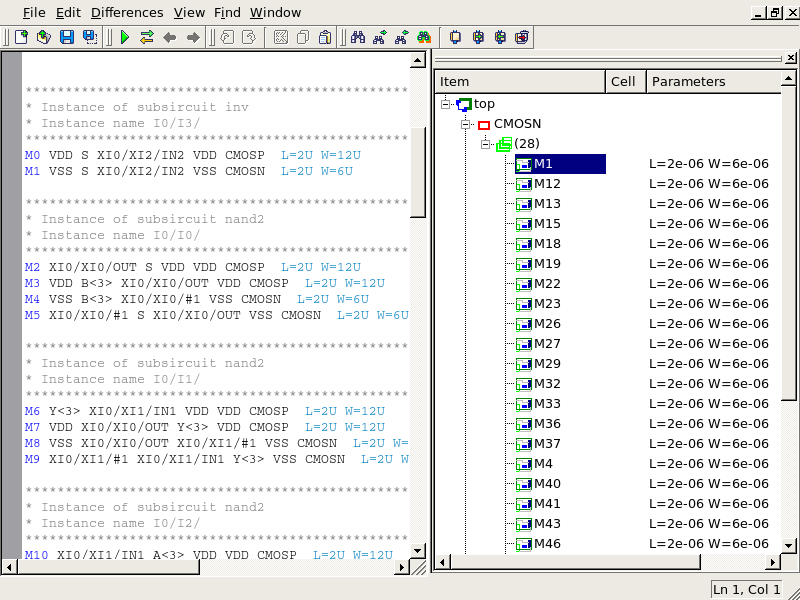Select the M40 device in tree
800x600 pixels.
pyautogui.click(x=547, y=484)
